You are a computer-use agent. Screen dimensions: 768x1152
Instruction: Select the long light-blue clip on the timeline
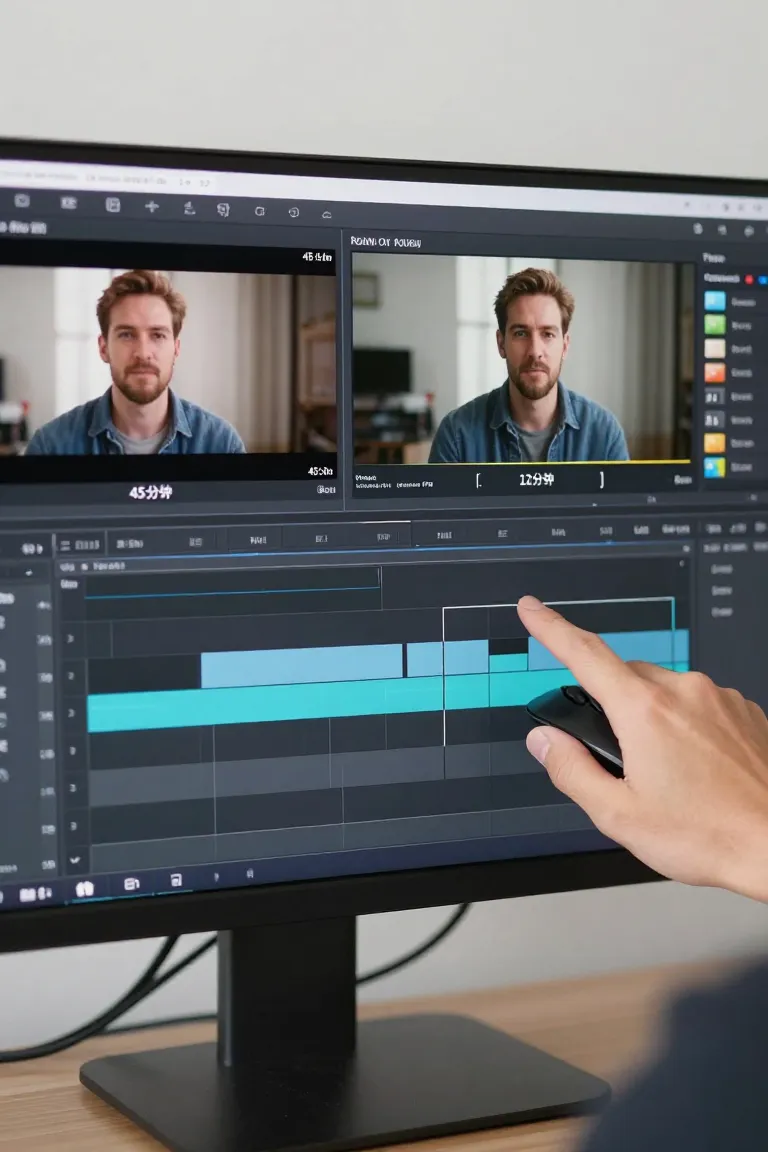pyautogui.click(x=301, y=666)
